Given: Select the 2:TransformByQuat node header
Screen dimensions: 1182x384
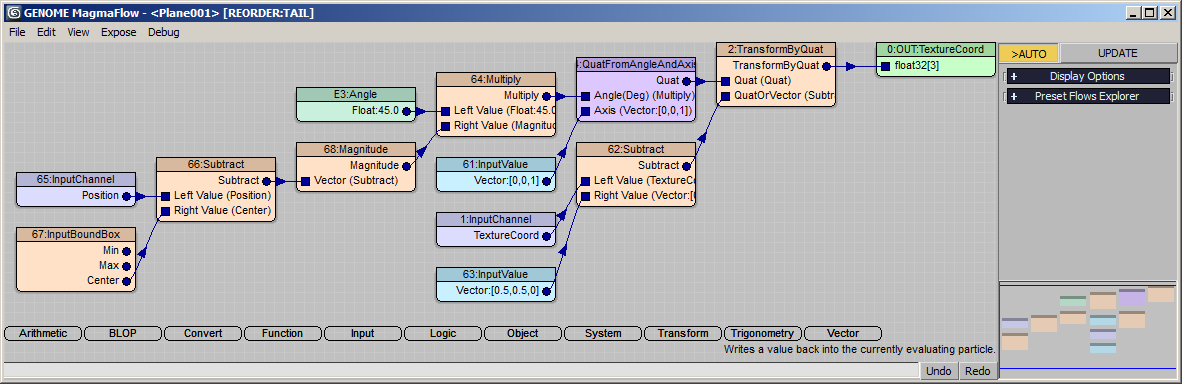Looking at the screenshot, I should coord(776,49).
